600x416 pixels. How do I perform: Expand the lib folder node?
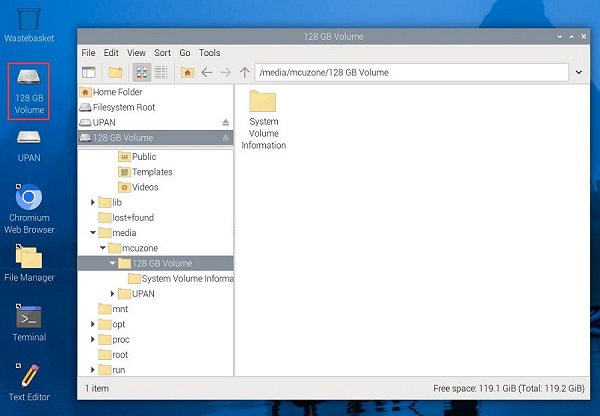point(93,202)
